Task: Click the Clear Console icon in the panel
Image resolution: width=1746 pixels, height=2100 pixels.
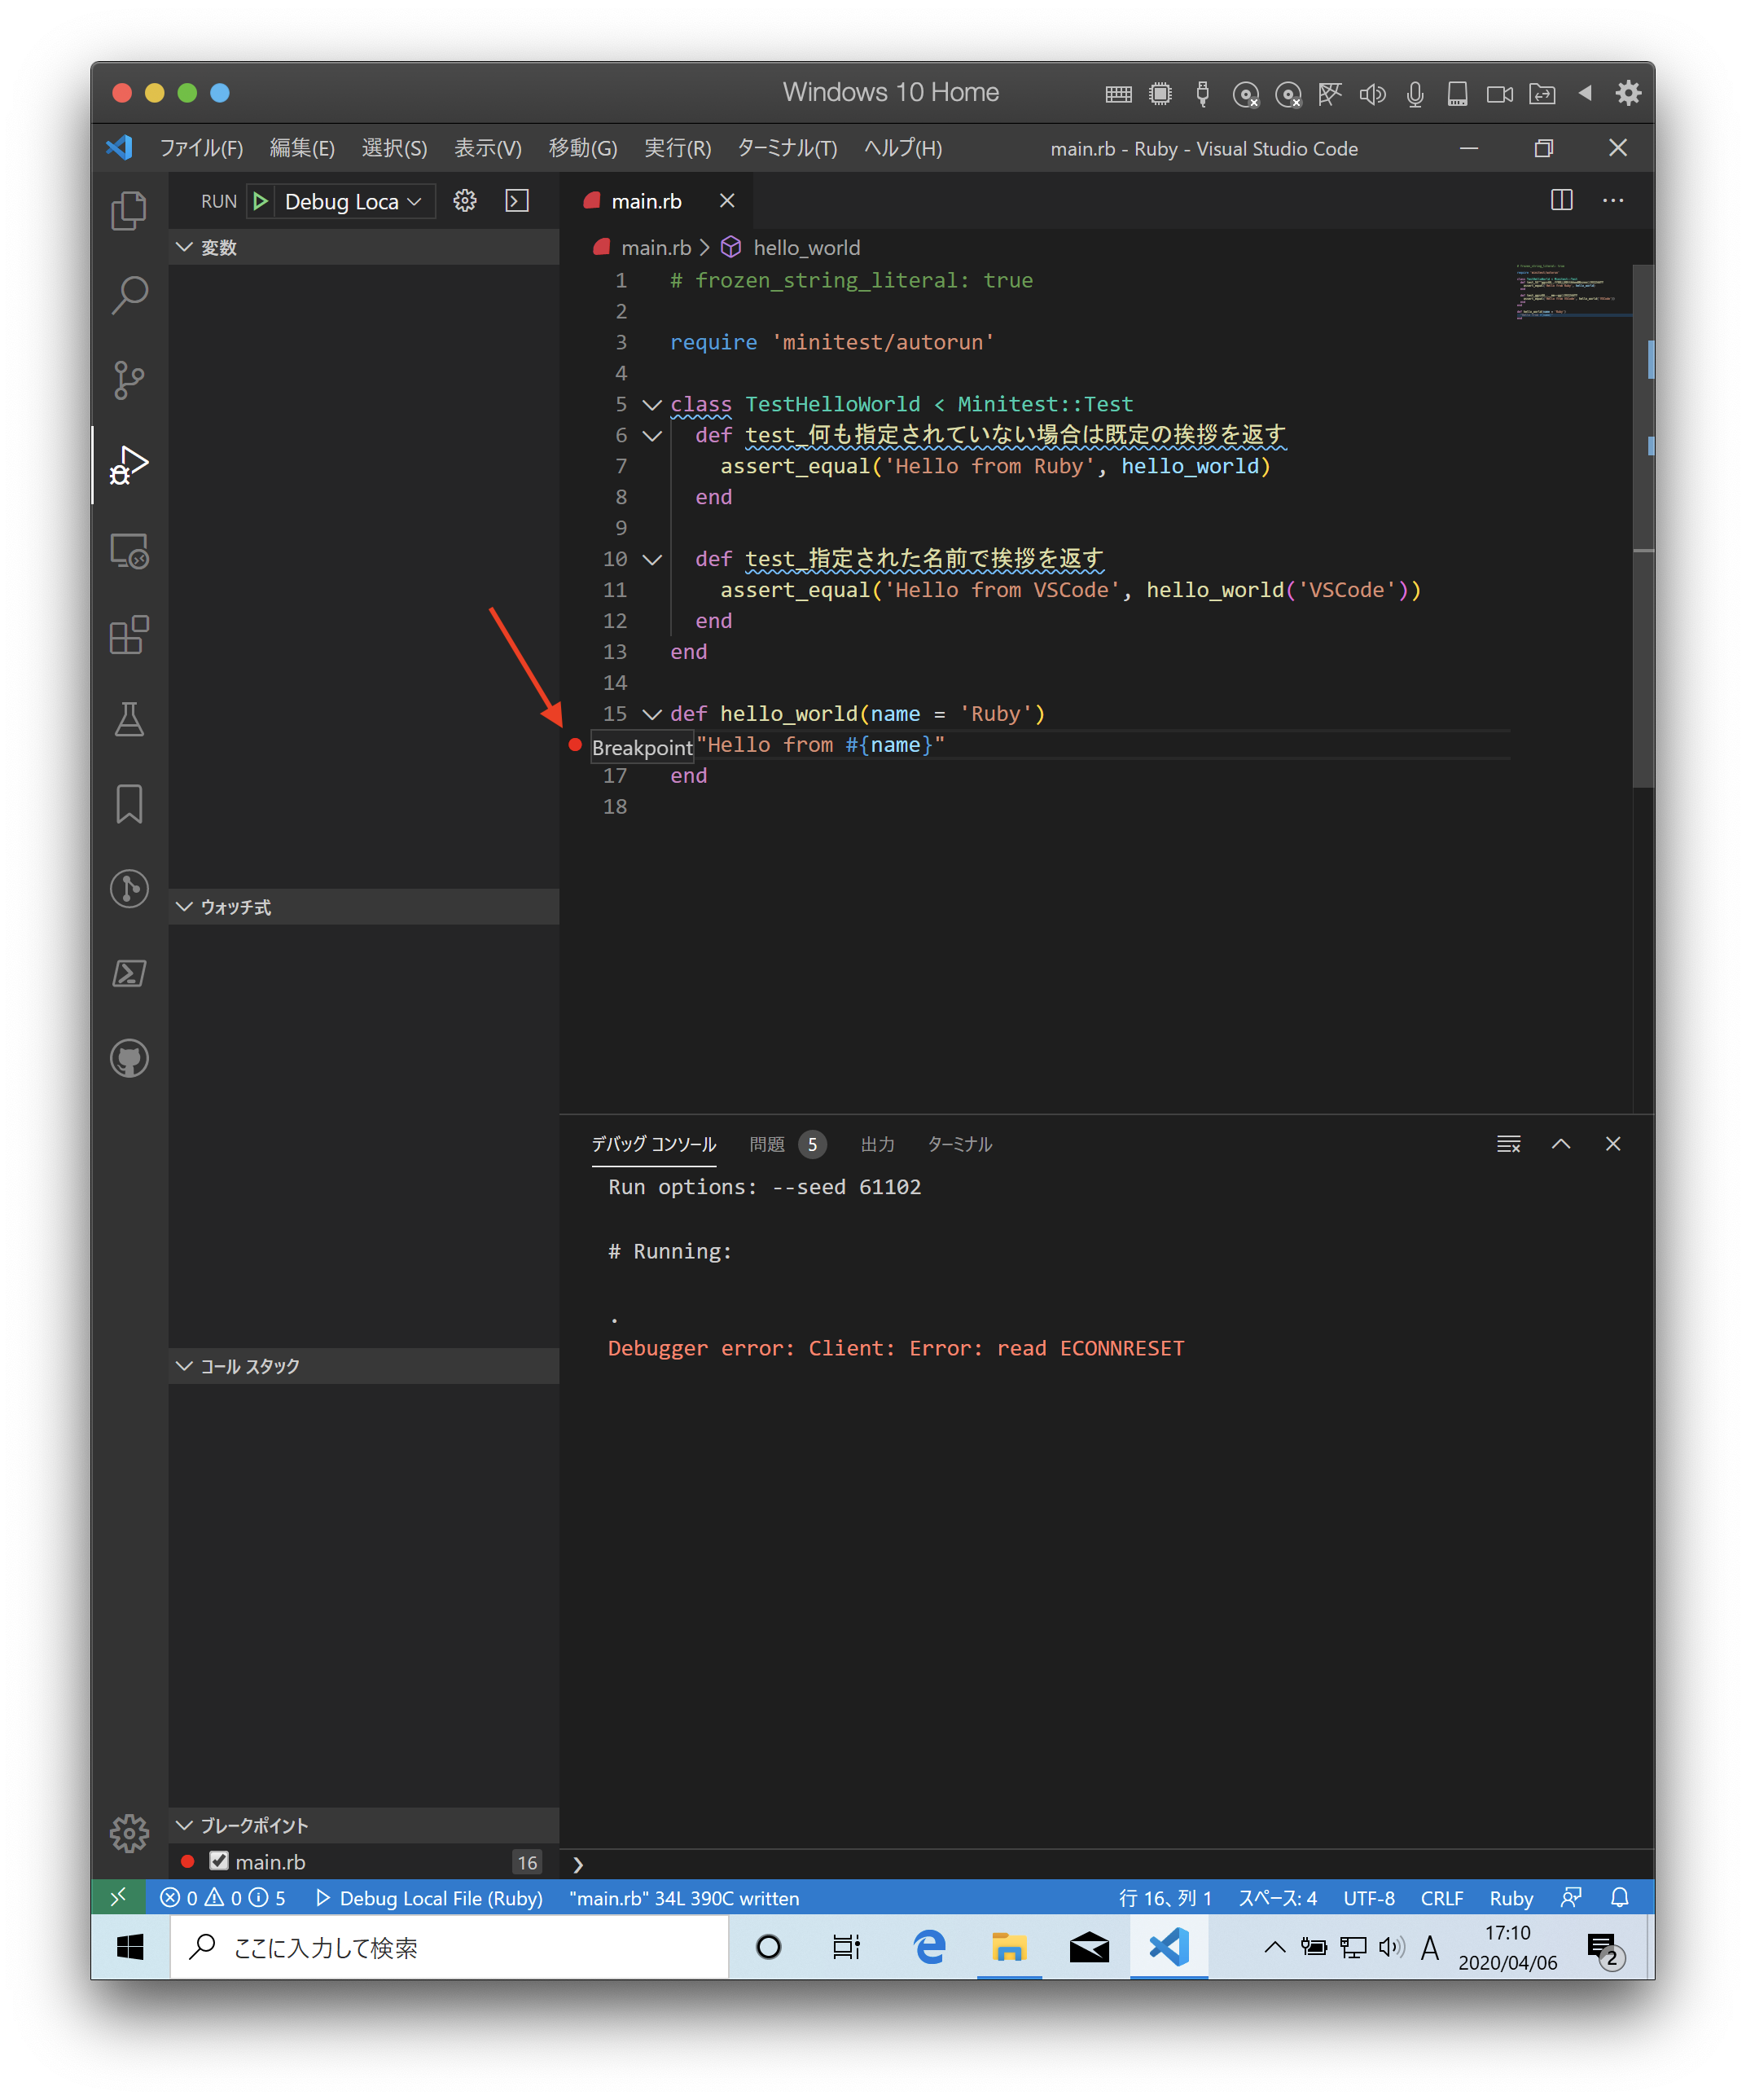Action: click(1508, 1144)
